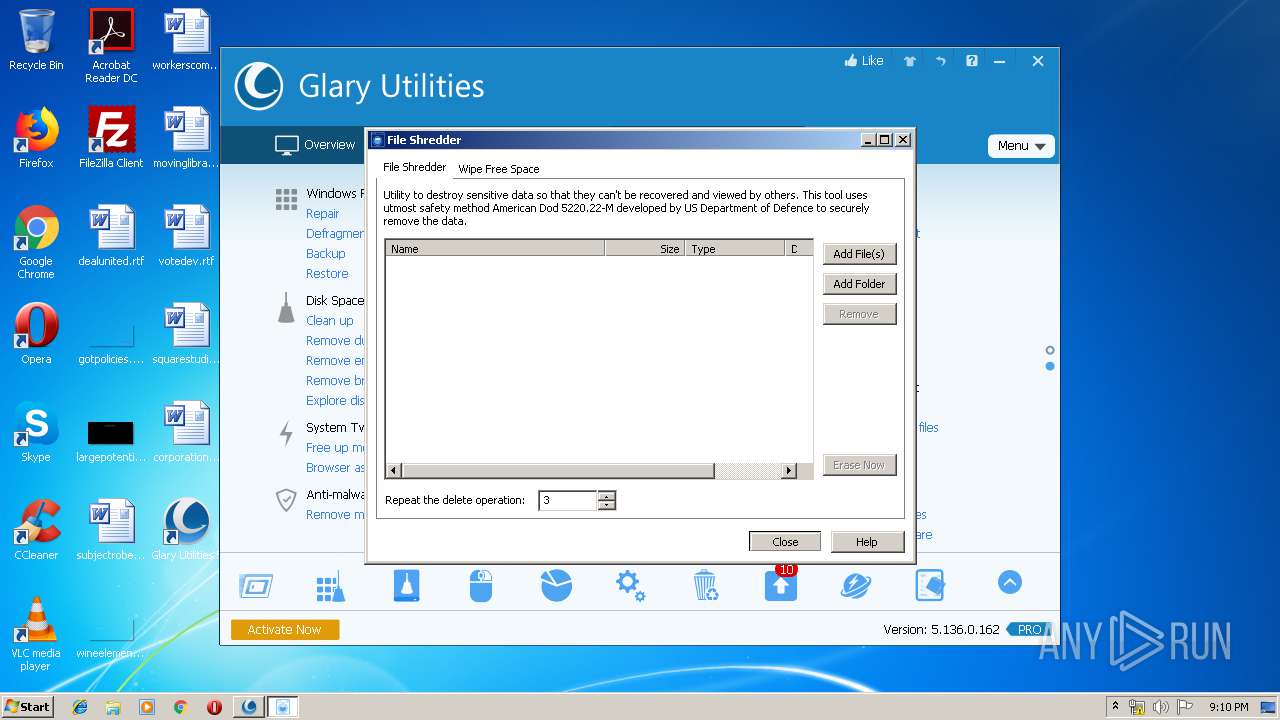Click the horizontal scrollbar right arrow

789,471
